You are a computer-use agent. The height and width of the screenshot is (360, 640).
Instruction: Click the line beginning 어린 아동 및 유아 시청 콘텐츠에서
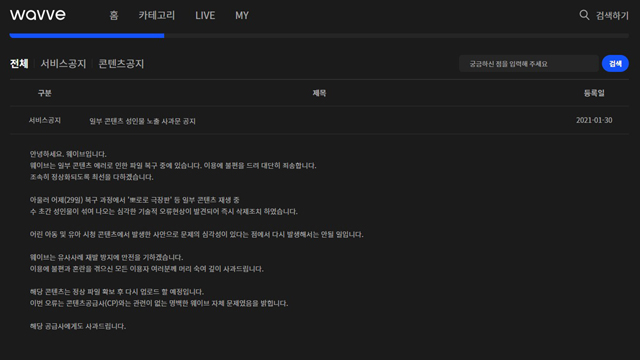196,234
